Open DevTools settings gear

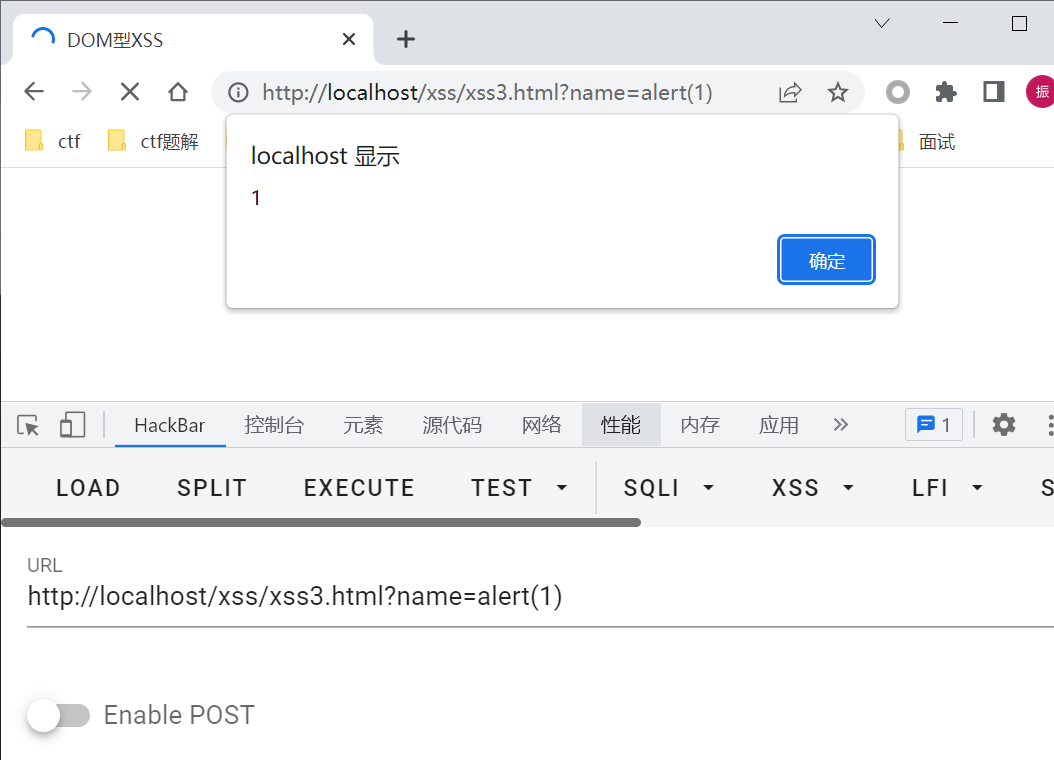pyautogui.click(x=1004, y=425)
